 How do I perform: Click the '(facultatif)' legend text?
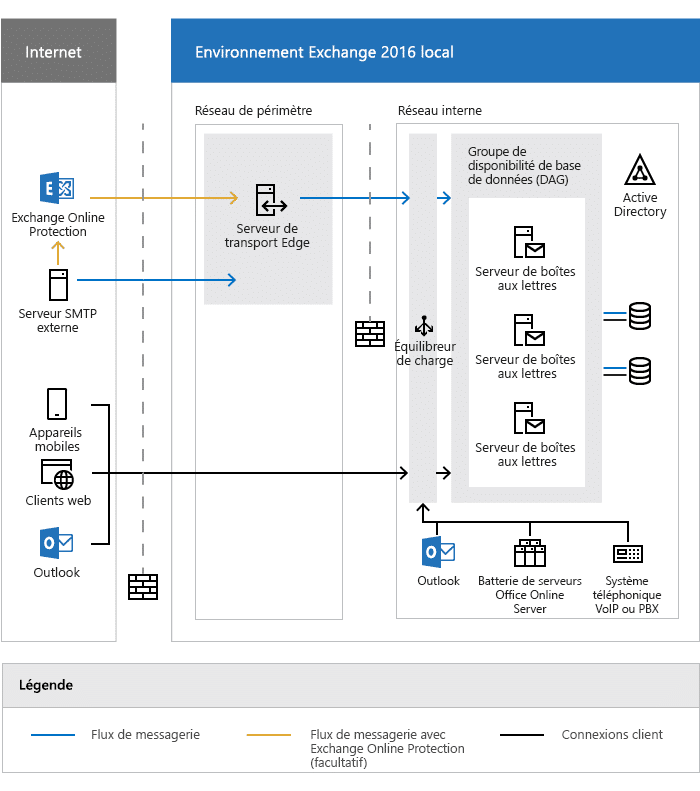pyautogui.click(x=338, y=762)
